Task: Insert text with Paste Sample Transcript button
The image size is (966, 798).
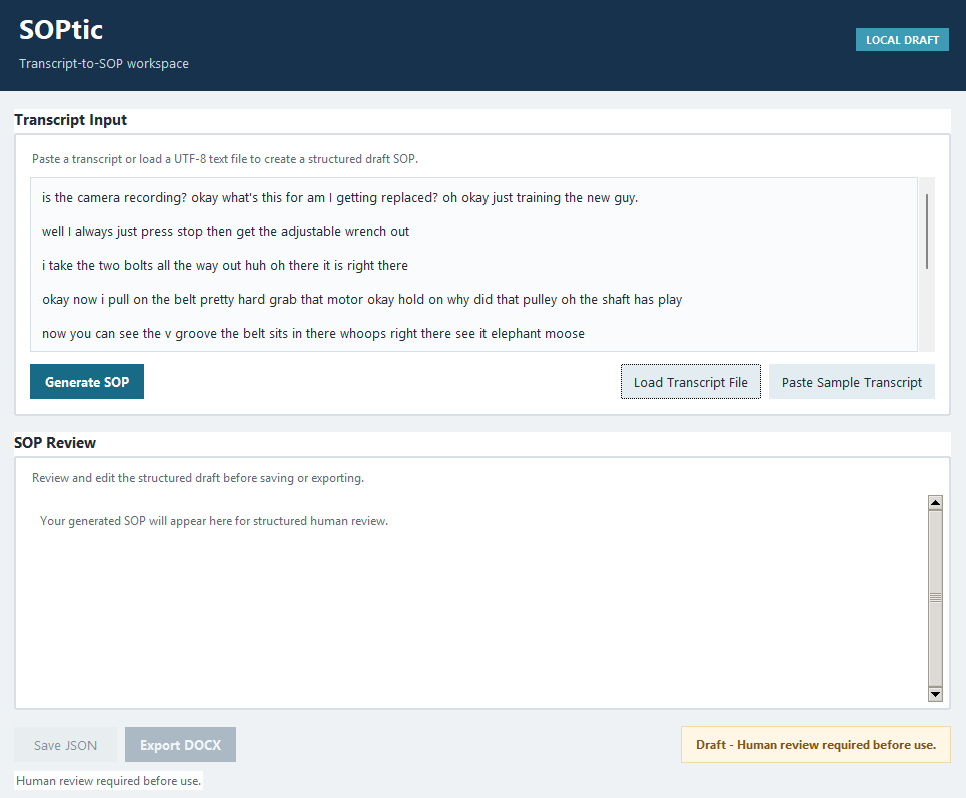Action: [x=851, y=381]
